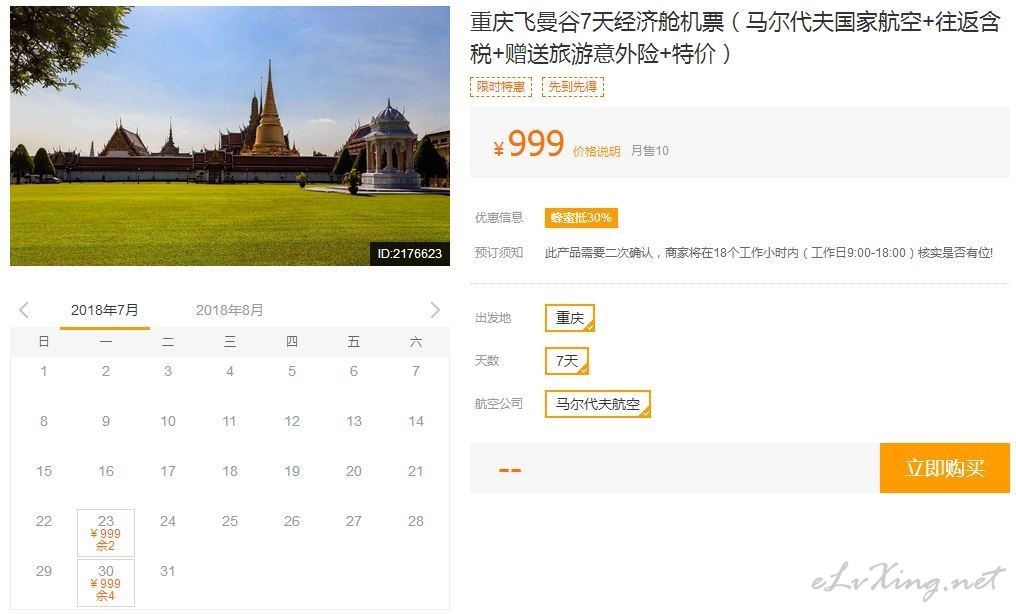The height and width of the screenshot is (614, 1016).
Task: Click calendar date 24
Action: (168, 521)
